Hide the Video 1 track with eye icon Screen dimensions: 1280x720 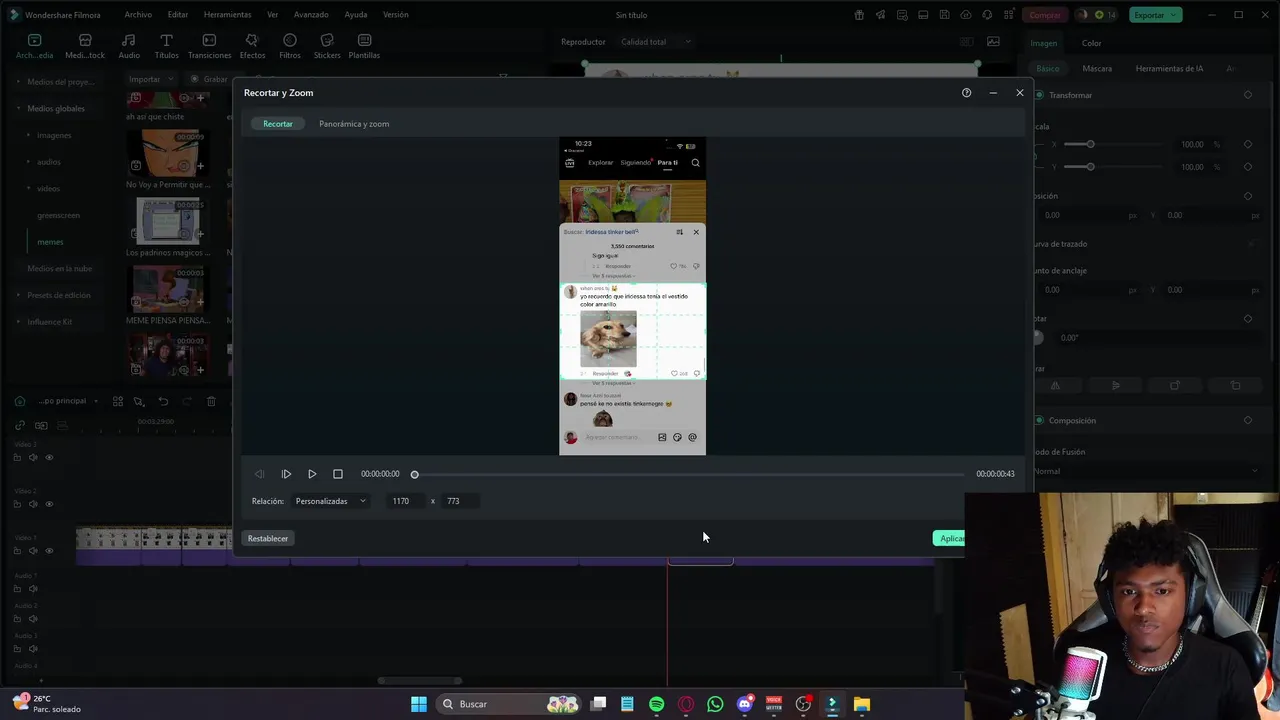click(x=49, y=551)
